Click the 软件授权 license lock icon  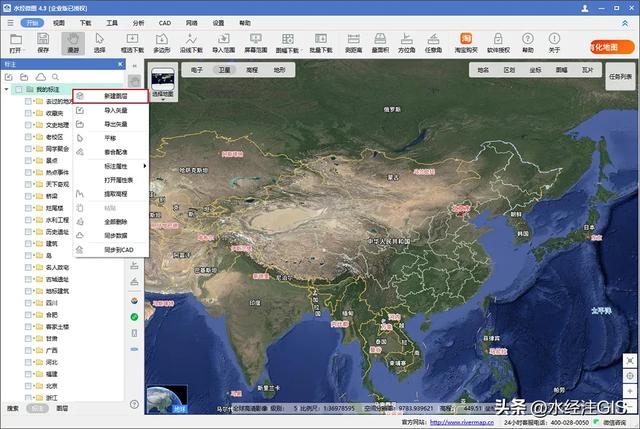pyautogui.click(x=498, y=39)
